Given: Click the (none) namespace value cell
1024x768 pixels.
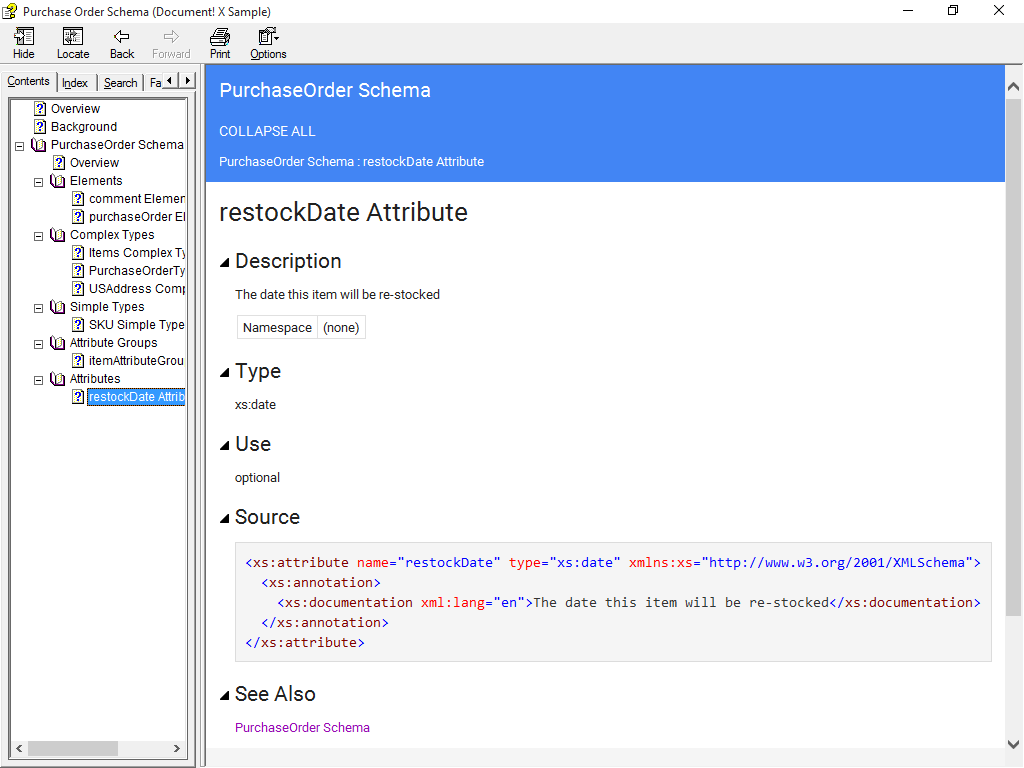Looking at the screenshot, I should (x=341, y=327).
